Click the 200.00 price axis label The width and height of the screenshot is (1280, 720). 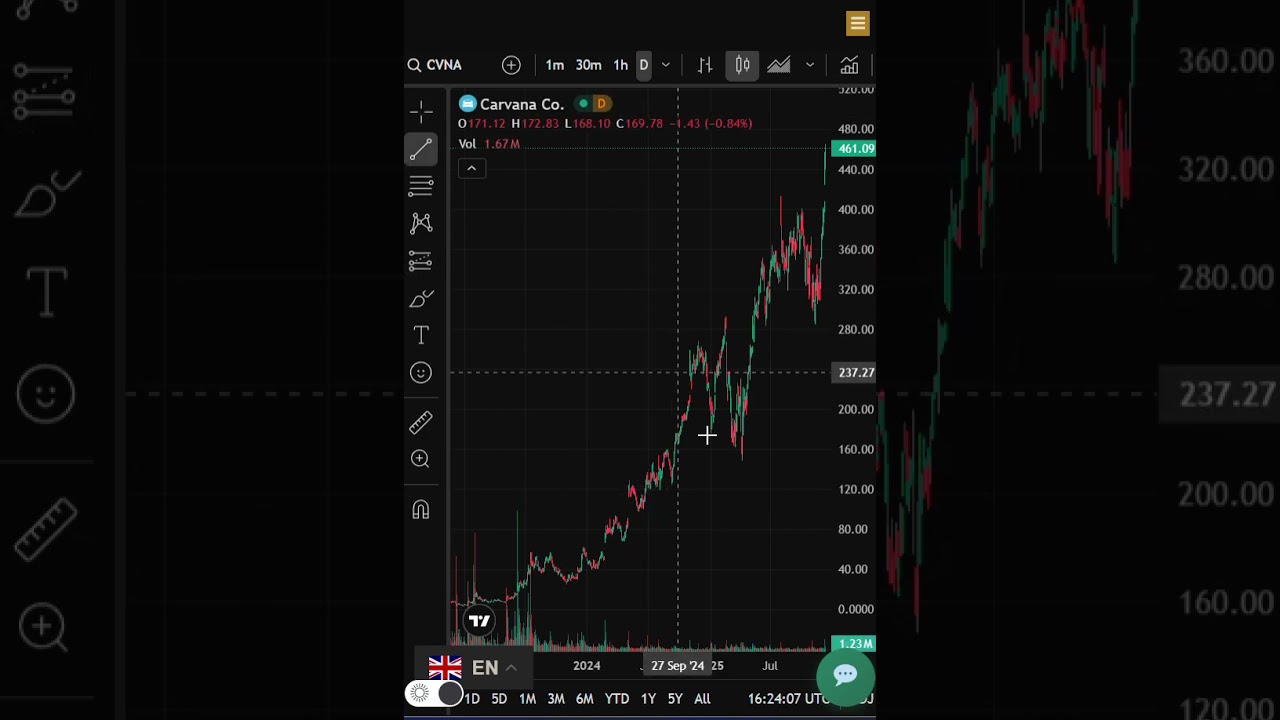[856, 409]
